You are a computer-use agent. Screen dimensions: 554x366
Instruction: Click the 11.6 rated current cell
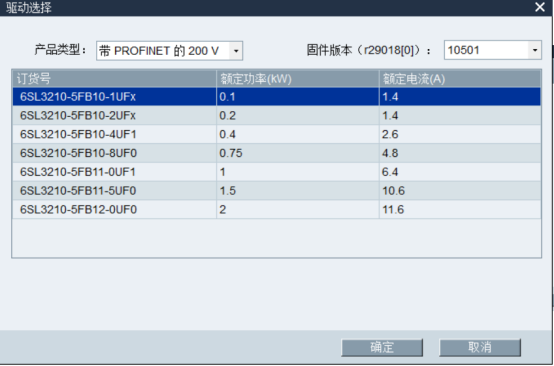[x=460, y=209]
